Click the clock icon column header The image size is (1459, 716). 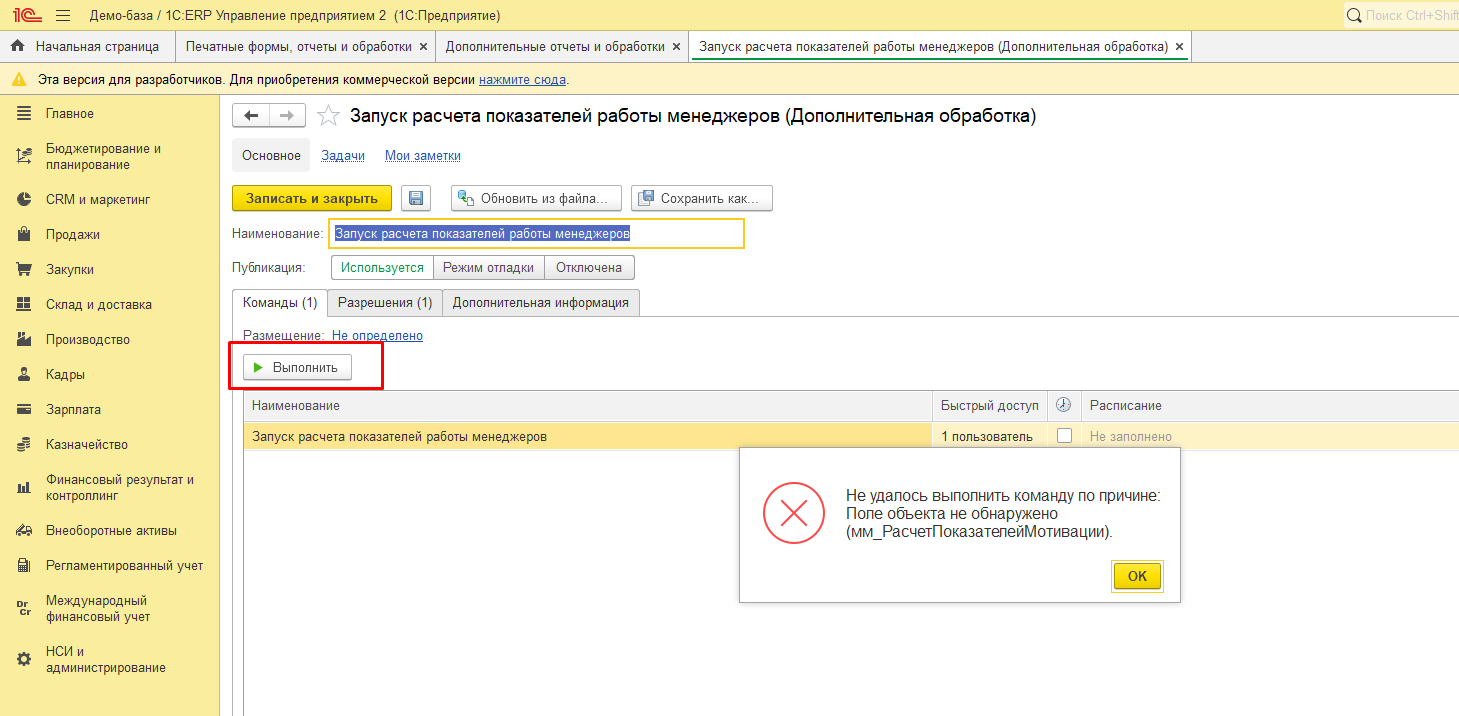point(1063,405)
